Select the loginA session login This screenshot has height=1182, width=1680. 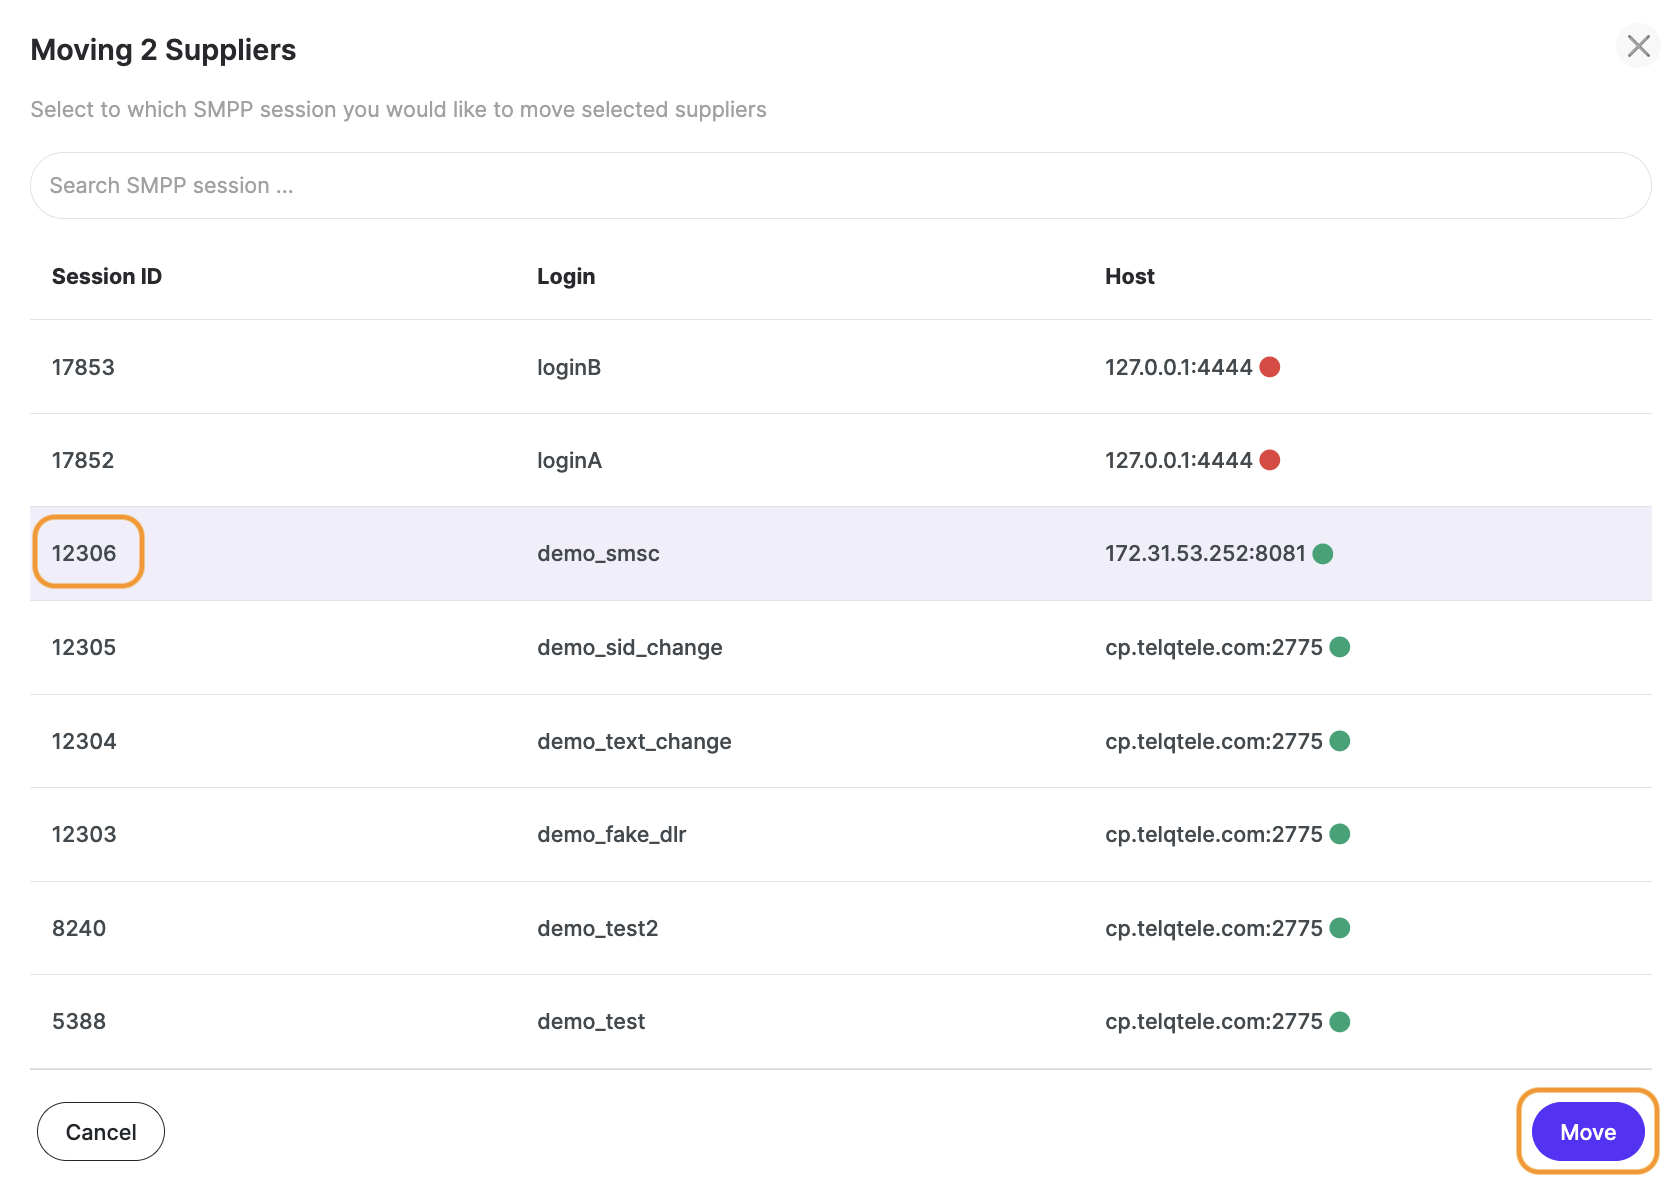(569, 460)
